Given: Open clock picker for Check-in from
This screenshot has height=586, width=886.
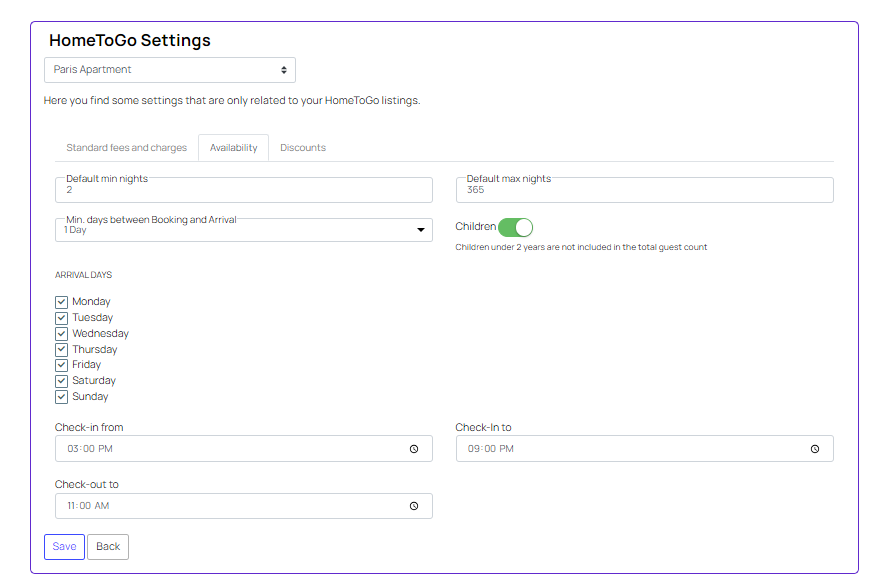Looking at the screenshot, I should [414, 449].
